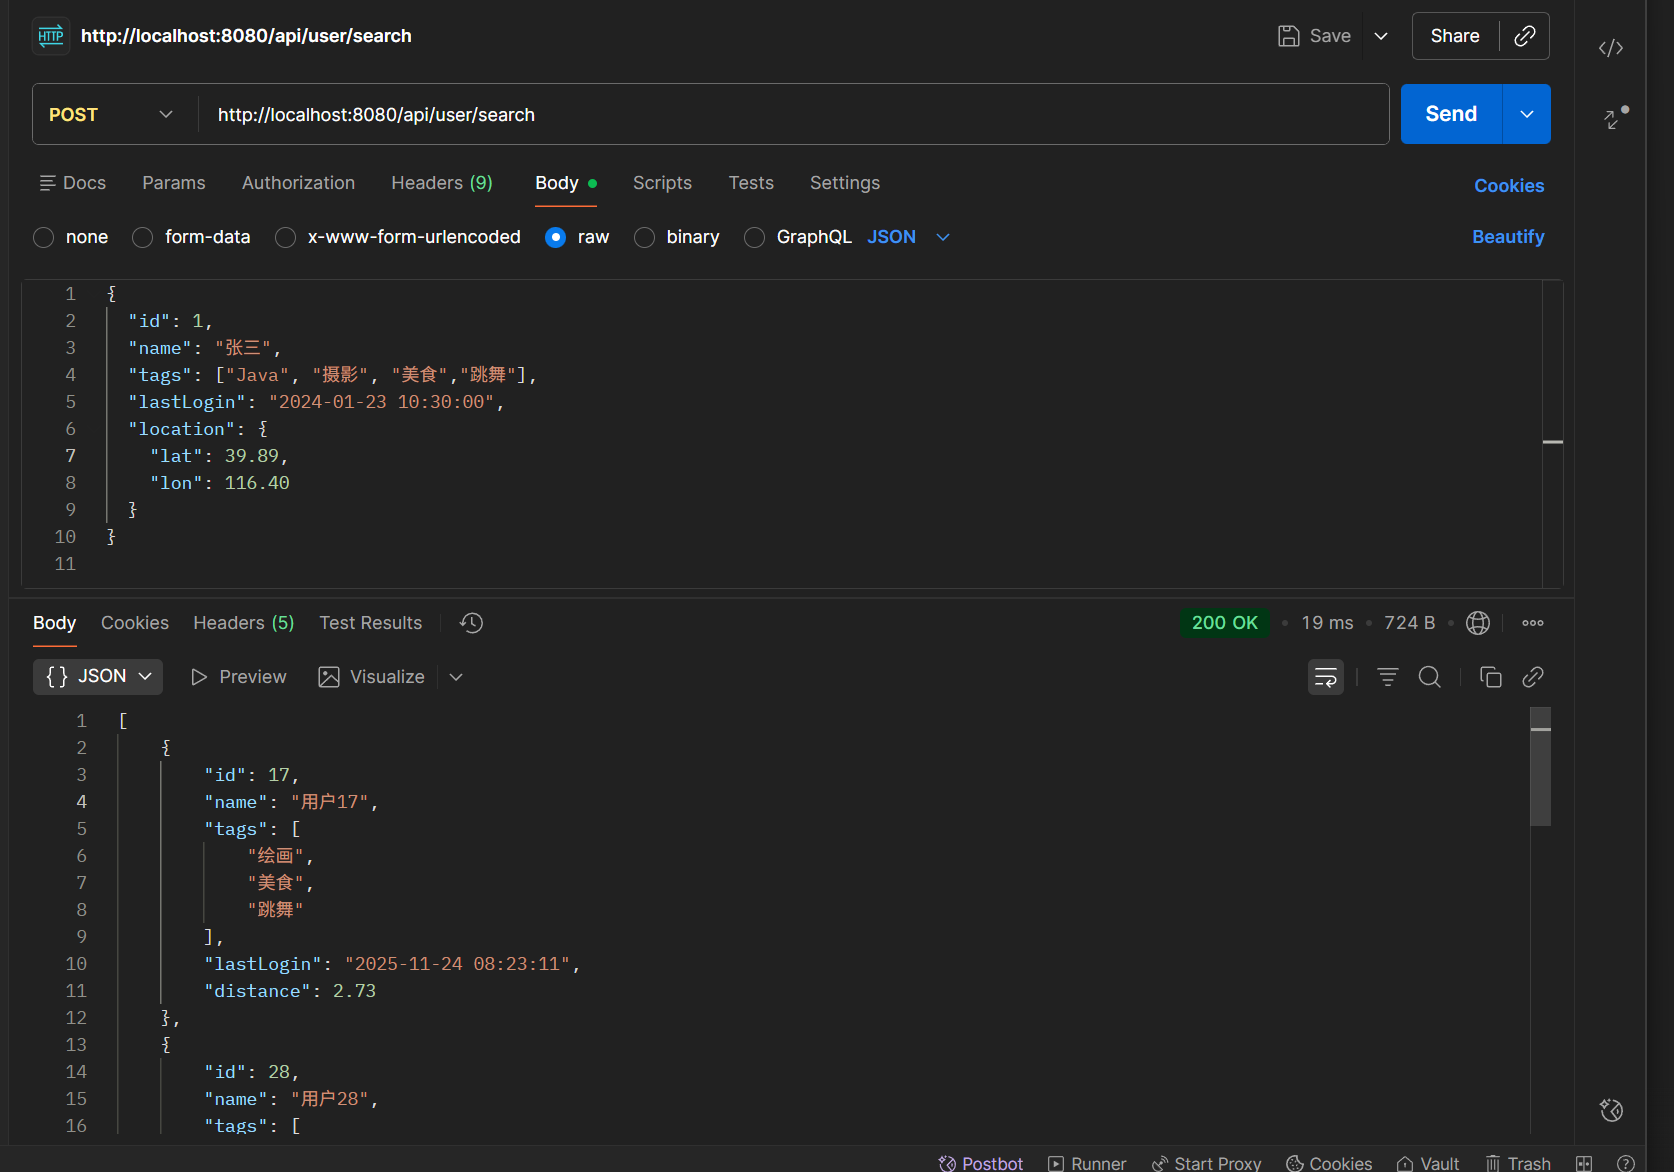This screenshot has width=1674, height=1172.
Task: Copy the request link with the link icon
Action: pyautogui.click(x=1524, y=36)
